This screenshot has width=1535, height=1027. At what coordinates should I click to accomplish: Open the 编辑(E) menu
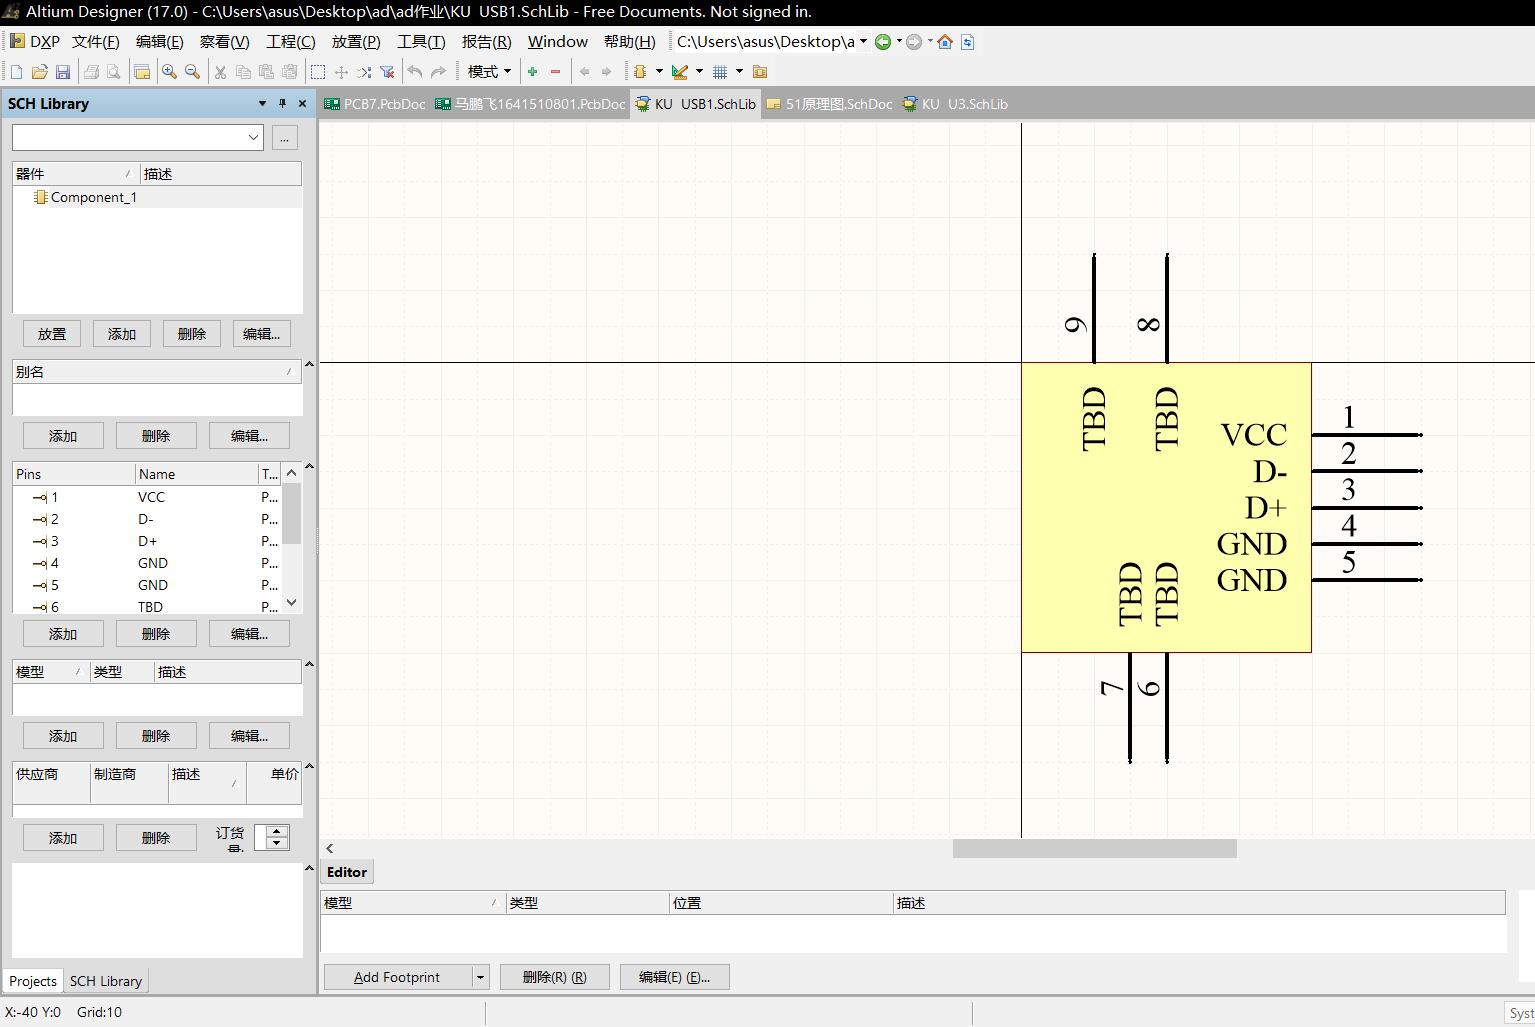pyautogui.click(x=160, y=42)
